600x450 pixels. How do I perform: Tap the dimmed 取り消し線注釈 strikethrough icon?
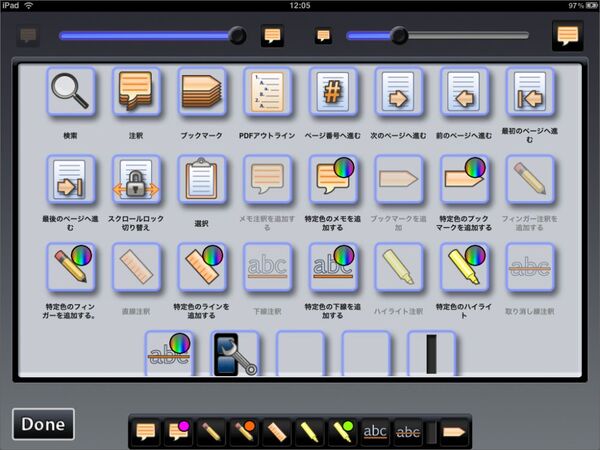coord(530,267)
